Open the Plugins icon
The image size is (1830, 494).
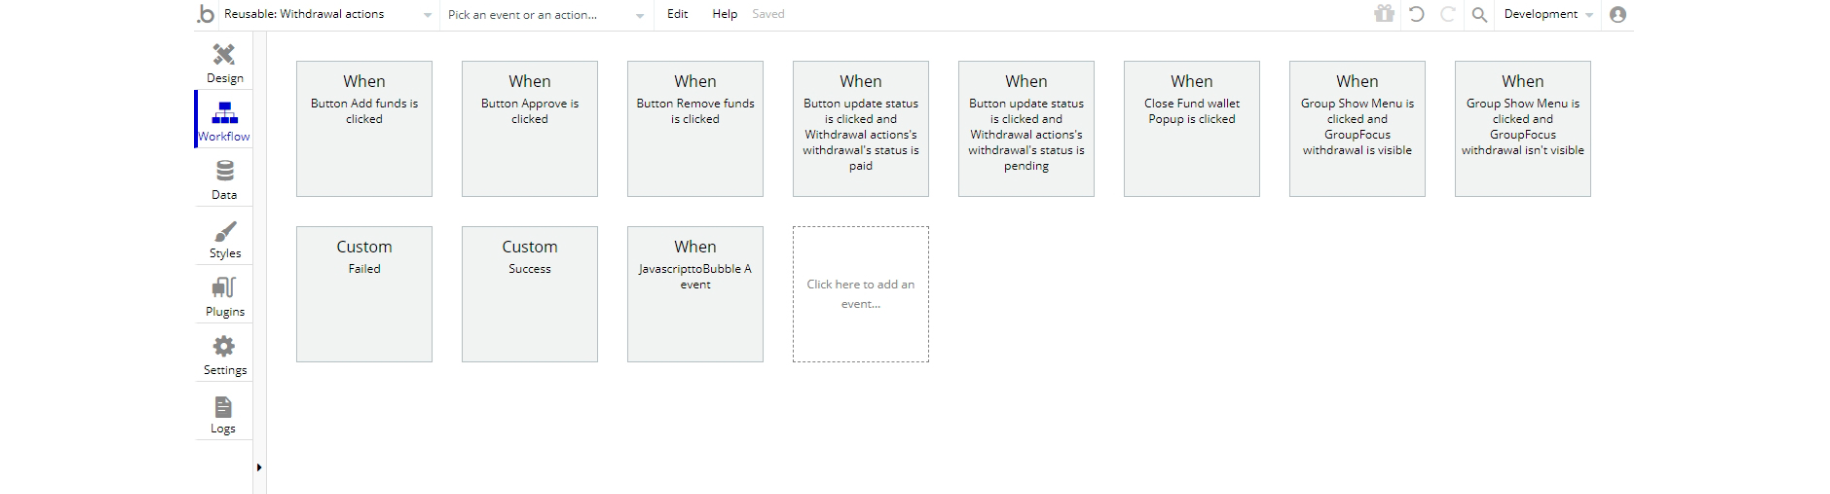[224, 289]
